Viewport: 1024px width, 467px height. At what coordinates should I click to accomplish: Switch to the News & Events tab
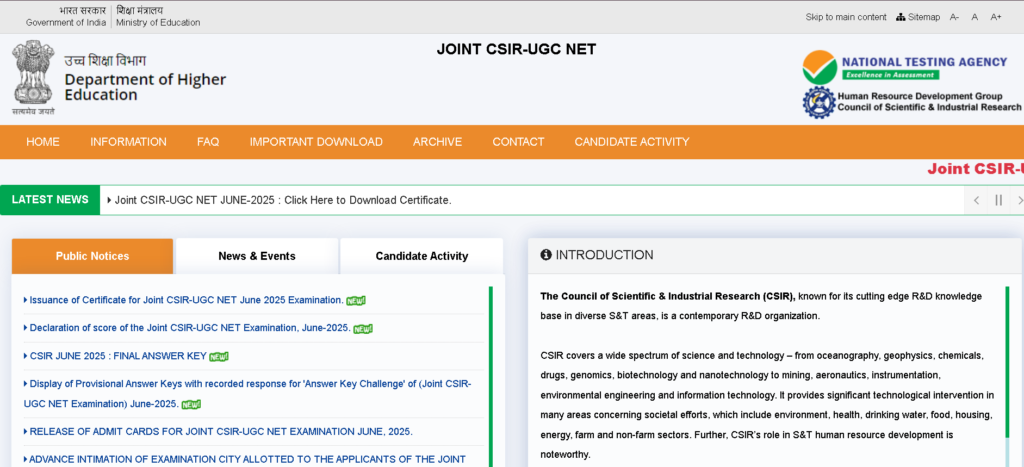tap(257, 256)
